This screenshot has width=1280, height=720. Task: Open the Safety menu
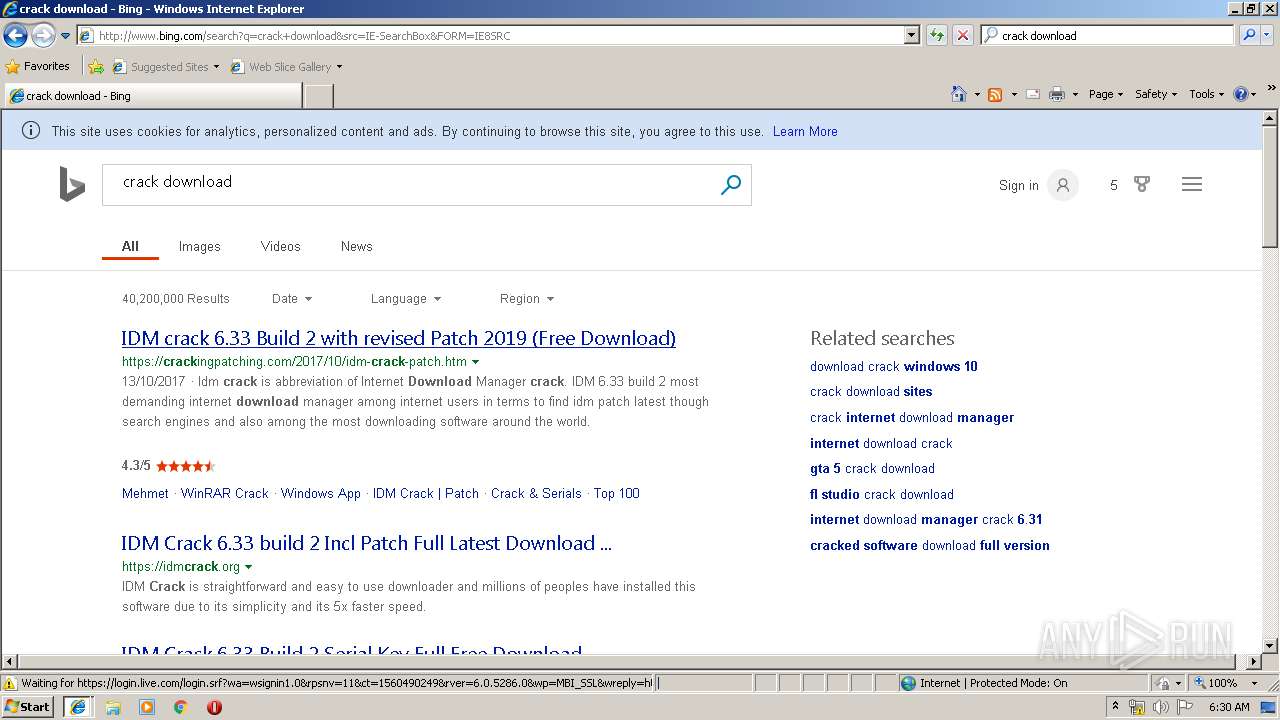point(1156,94)
